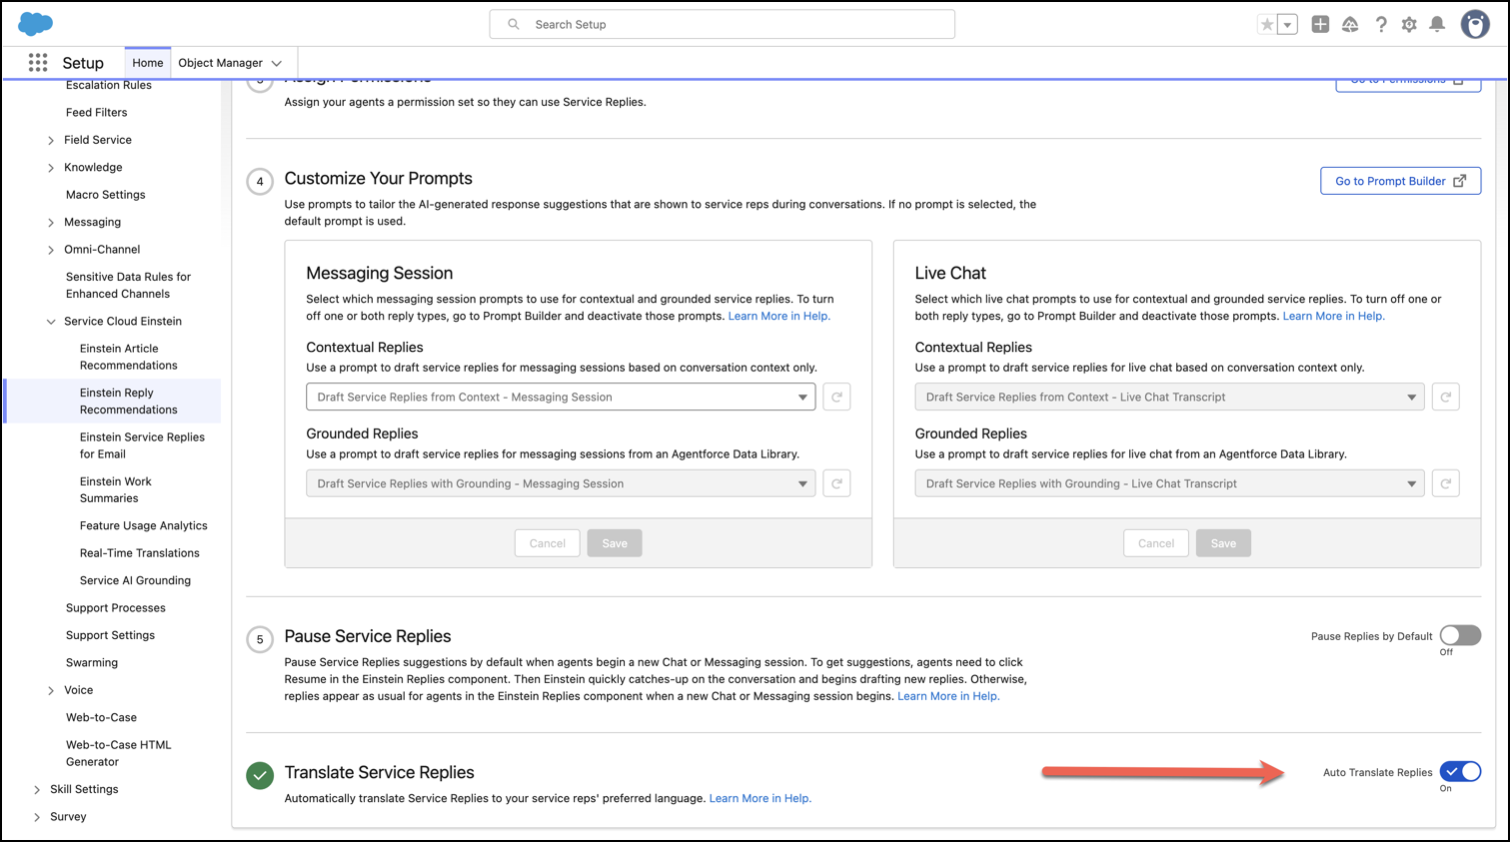This screenshot has height=842, width=1510.
Task: Open Learn More in Help under Pause Service Replies
Action: 948,696
